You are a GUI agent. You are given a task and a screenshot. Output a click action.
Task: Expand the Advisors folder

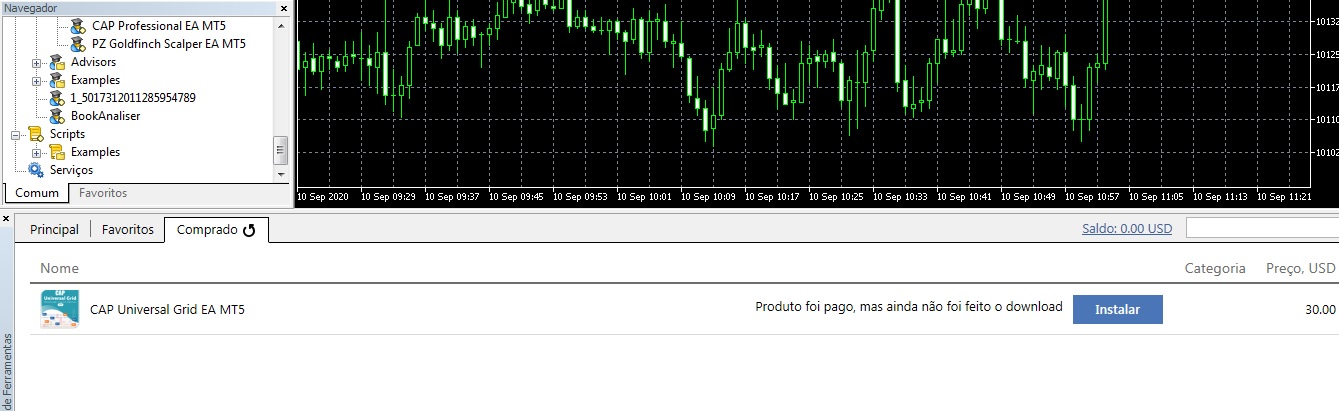coord(37,62)
